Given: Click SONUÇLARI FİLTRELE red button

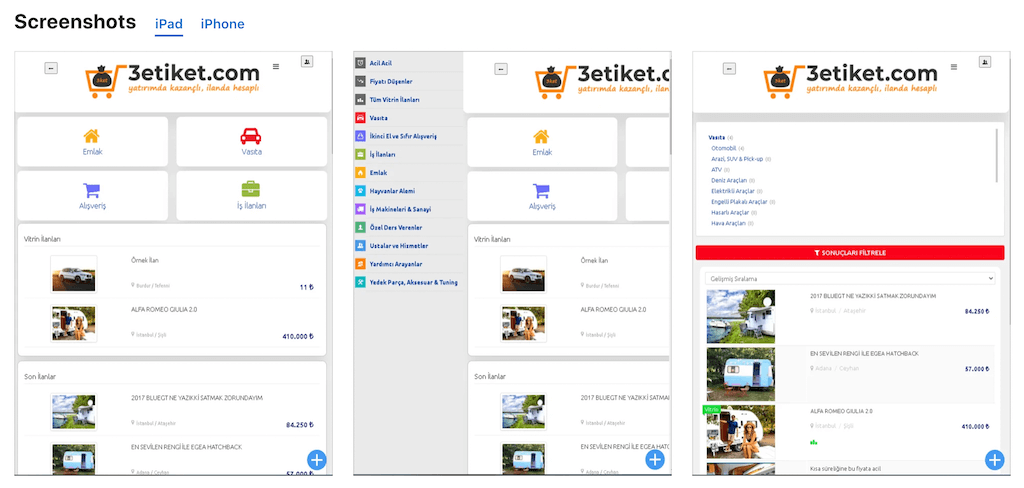Looking at the screenshot, I should point(850,253).
